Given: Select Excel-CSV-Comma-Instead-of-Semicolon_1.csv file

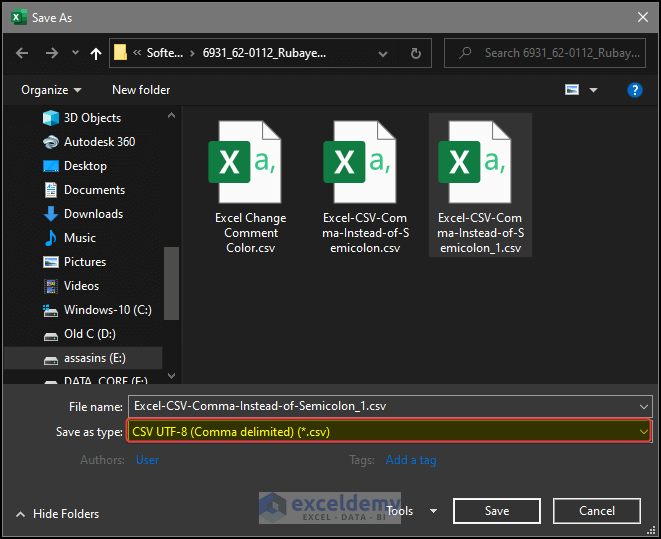Looking at the screenshot, I should [x=480, y=185].
